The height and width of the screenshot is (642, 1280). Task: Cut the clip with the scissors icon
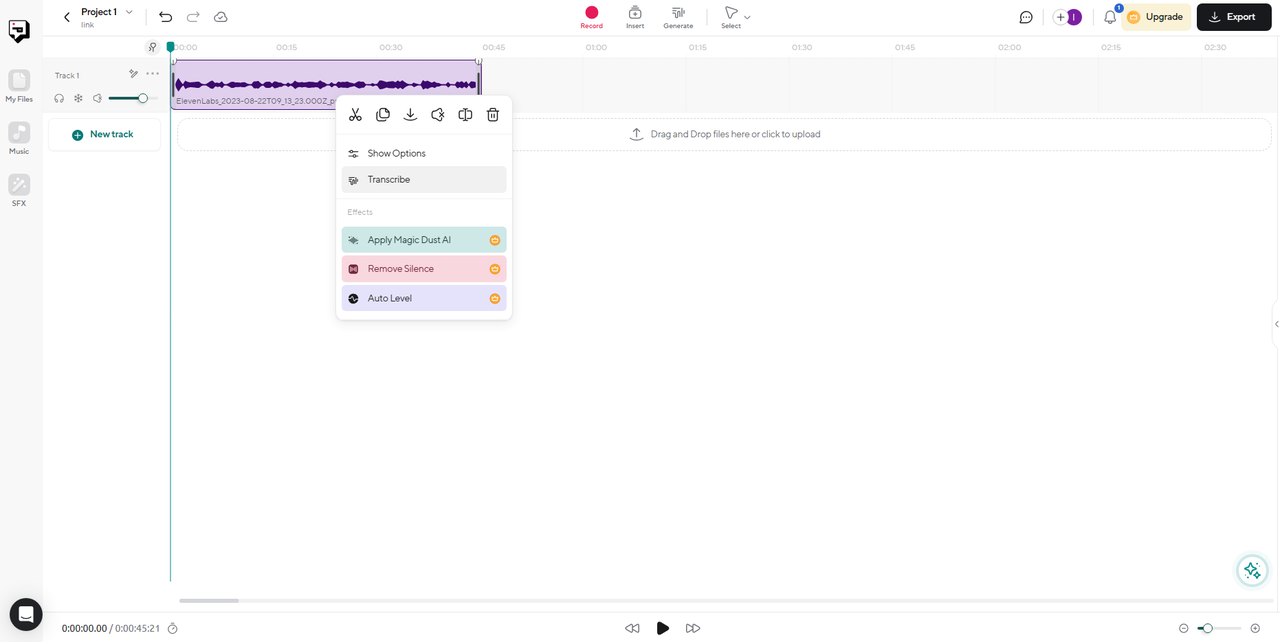355,115
